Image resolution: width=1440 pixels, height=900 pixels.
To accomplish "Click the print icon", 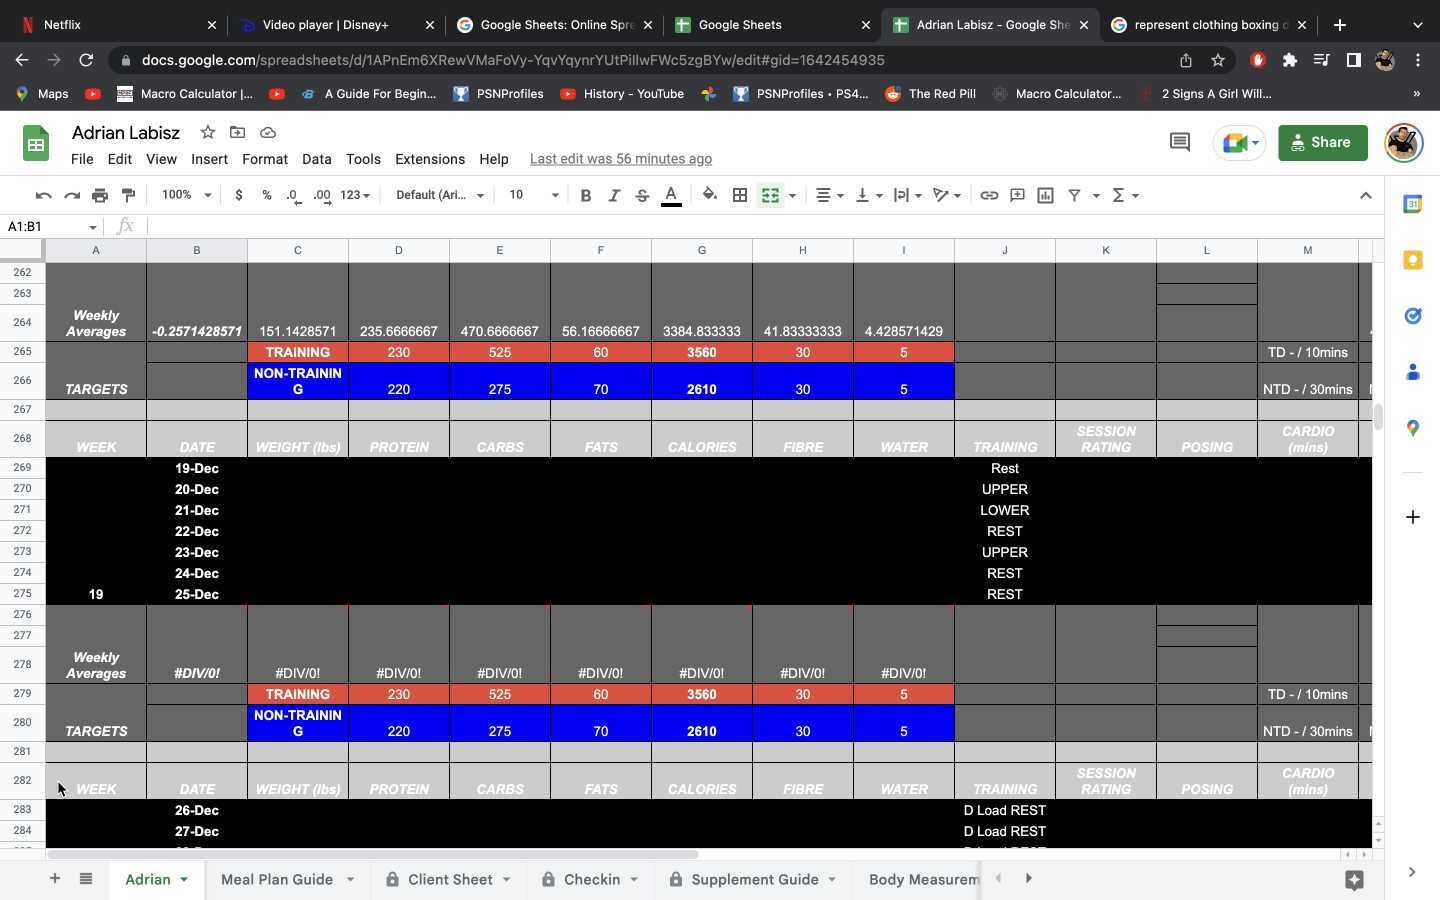I will pyautogui.click(x=100, y=195).
